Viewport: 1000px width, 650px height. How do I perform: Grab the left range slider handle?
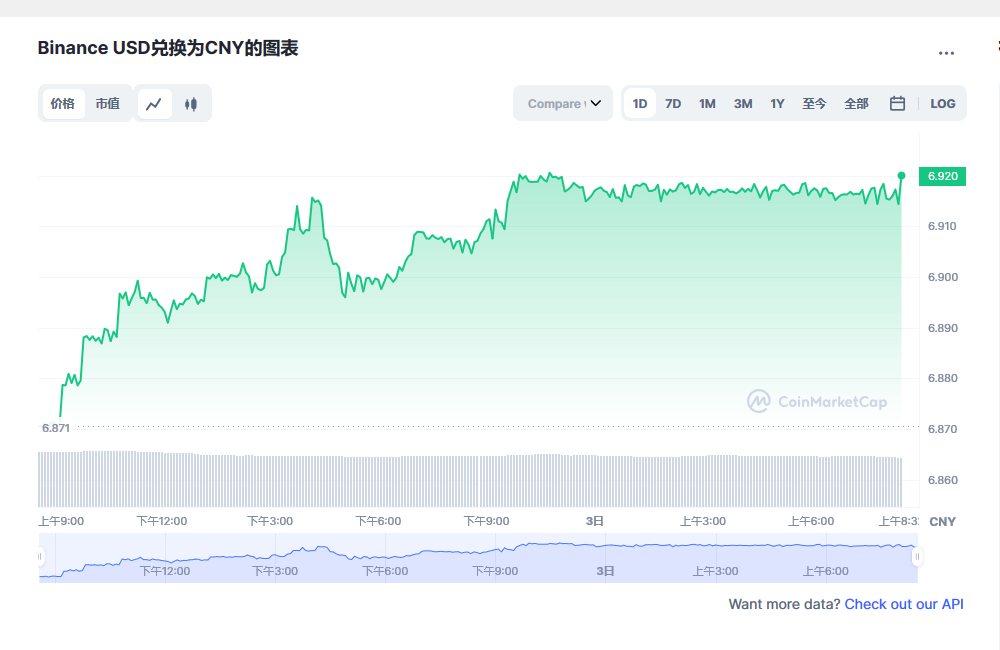pyautogui.click(x=40, y=557)
